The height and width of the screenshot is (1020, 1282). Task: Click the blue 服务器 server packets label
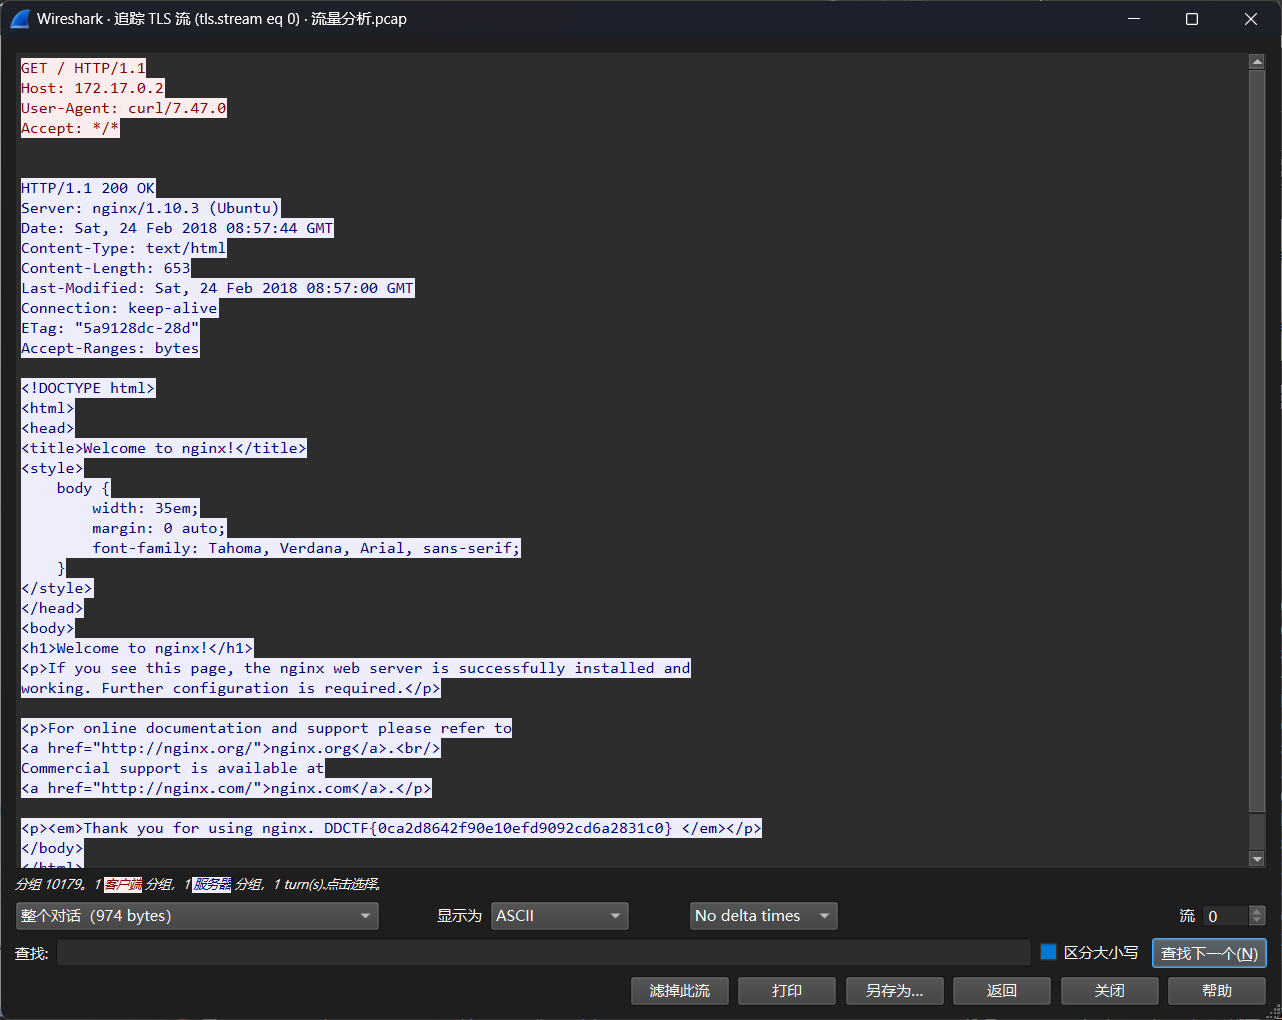pos(212,884)
